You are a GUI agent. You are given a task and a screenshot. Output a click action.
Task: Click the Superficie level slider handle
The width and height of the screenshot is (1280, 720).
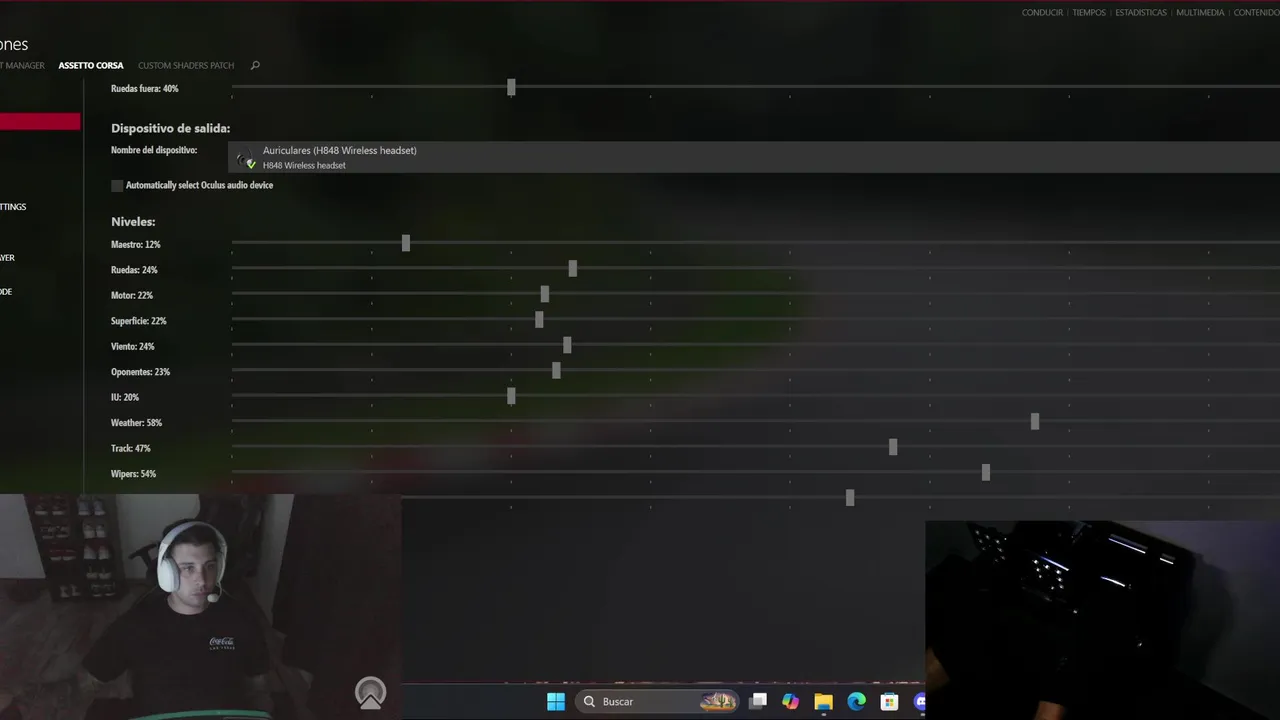[539, 319]
